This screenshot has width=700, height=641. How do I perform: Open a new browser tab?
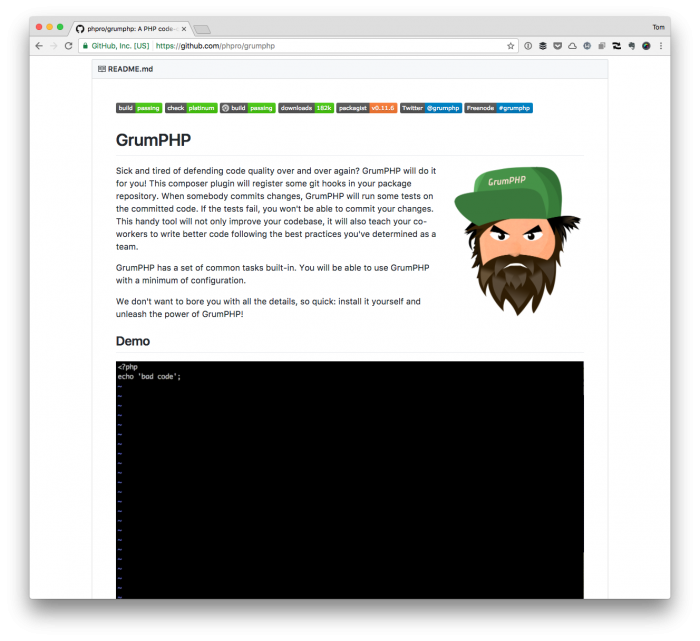pyautogui.click(x=202, y=29)
